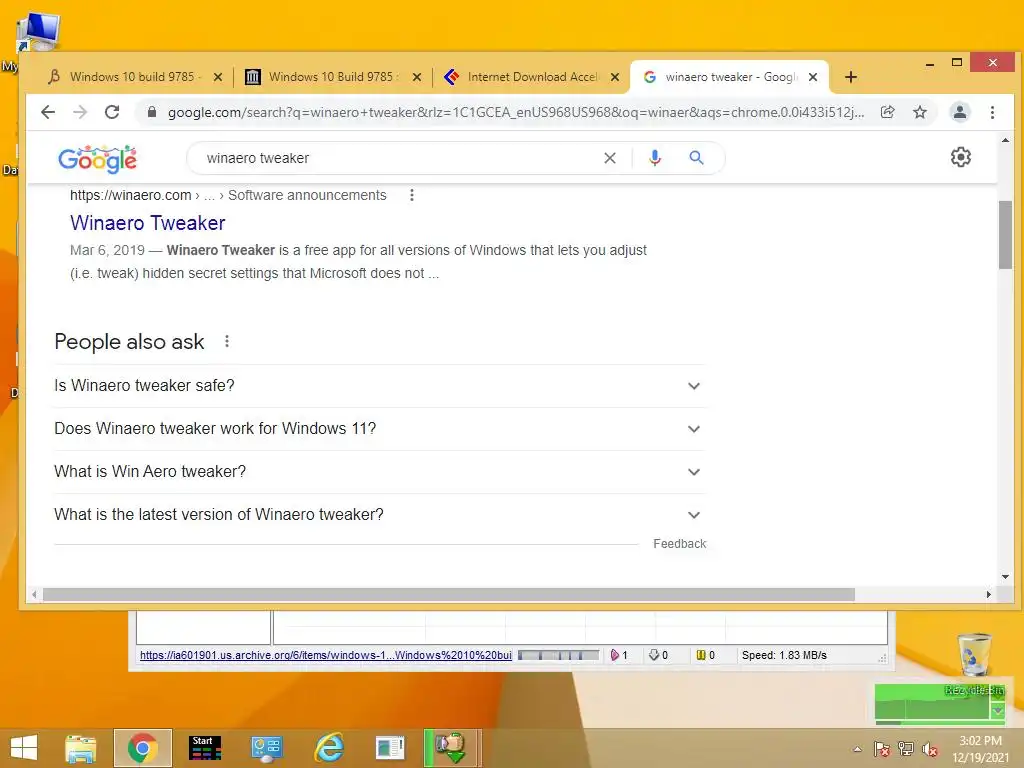This screenshot has height=768, width=1024.
Task: Go back to the previous page
Action: (x=48, y=112)
